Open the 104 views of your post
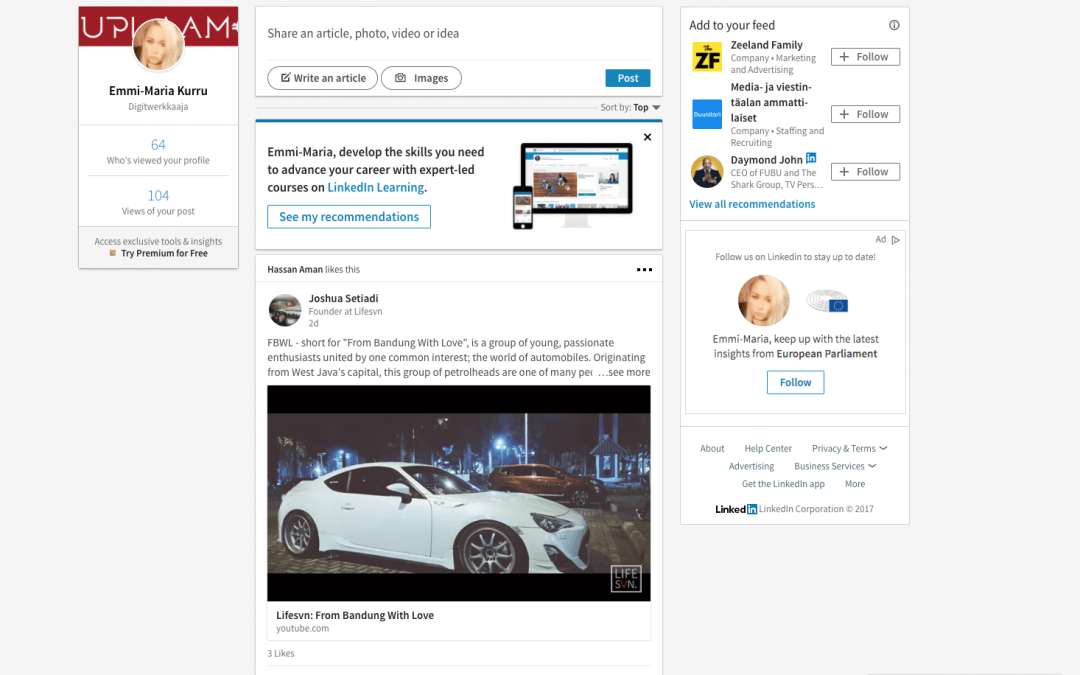 pyautogui.click(x=158, y=196)
